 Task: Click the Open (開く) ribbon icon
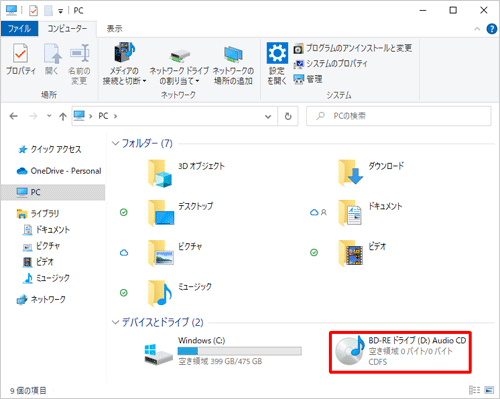[x=52, y=59]
